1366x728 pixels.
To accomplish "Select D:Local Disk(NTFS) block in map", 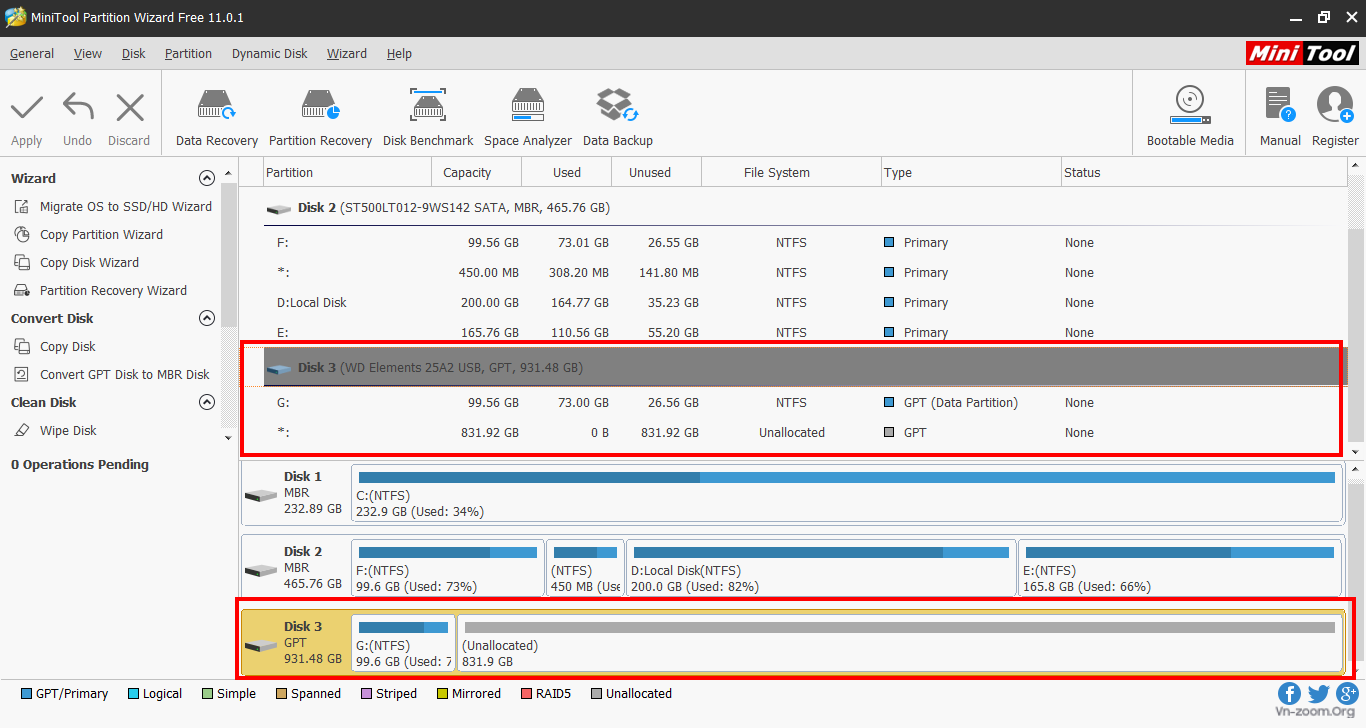I will pos(821,568).
